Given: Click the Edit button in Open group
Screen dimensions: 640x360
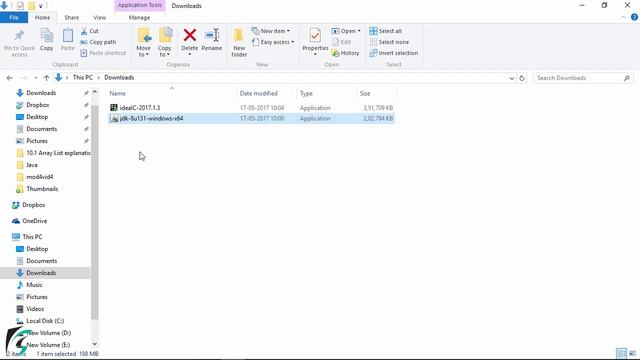Looking at the screenshot, I should tap(342, 42).
